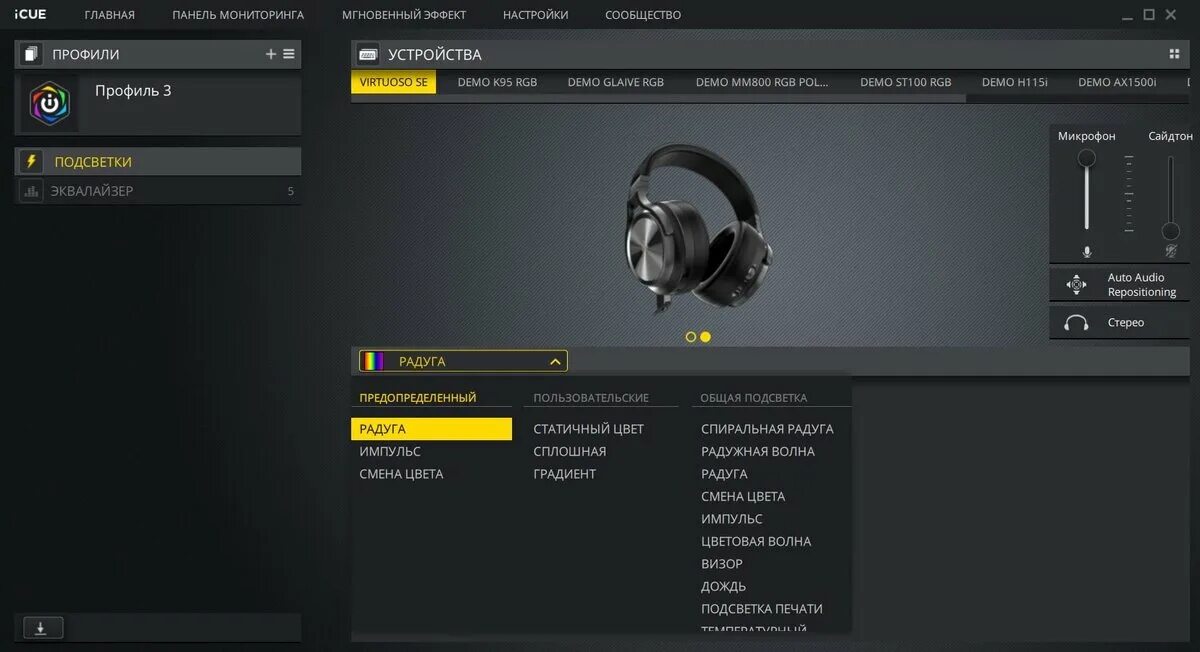
Task: Select Профиль 3 profile
Action: (x=158, y=103)
